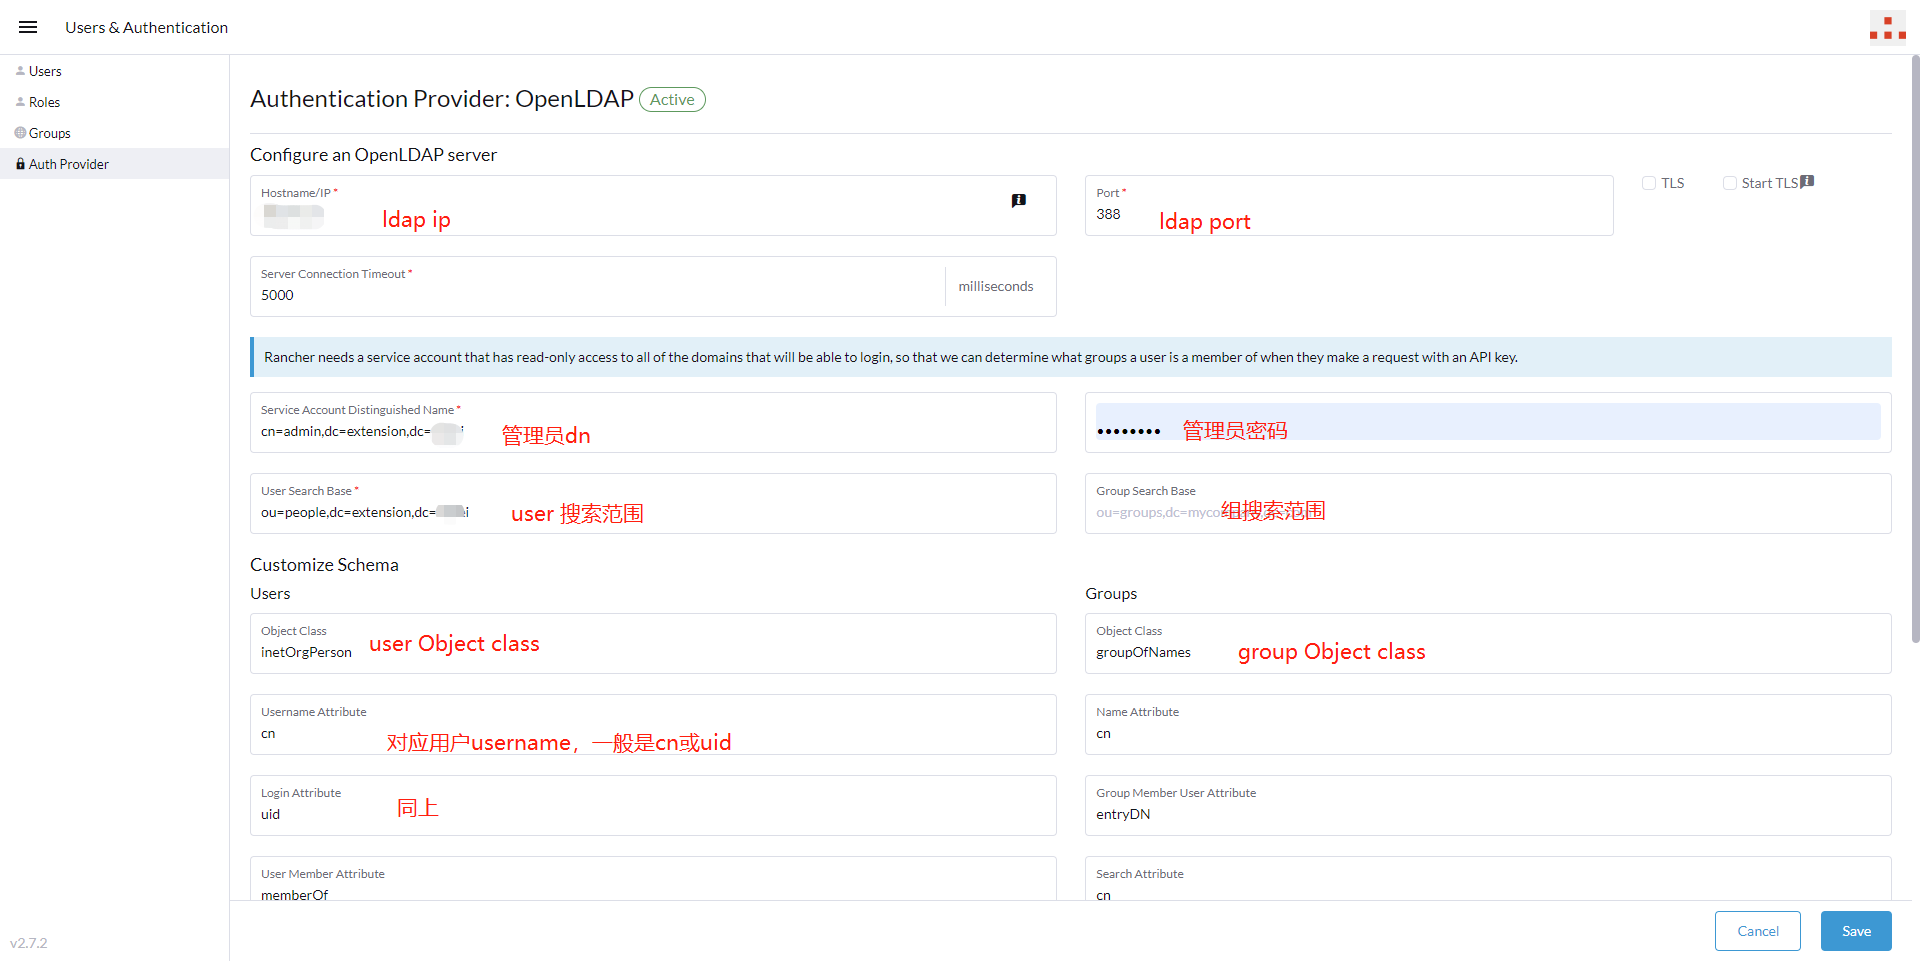Click the Groups Name Attribute field

click(1488, 725)
